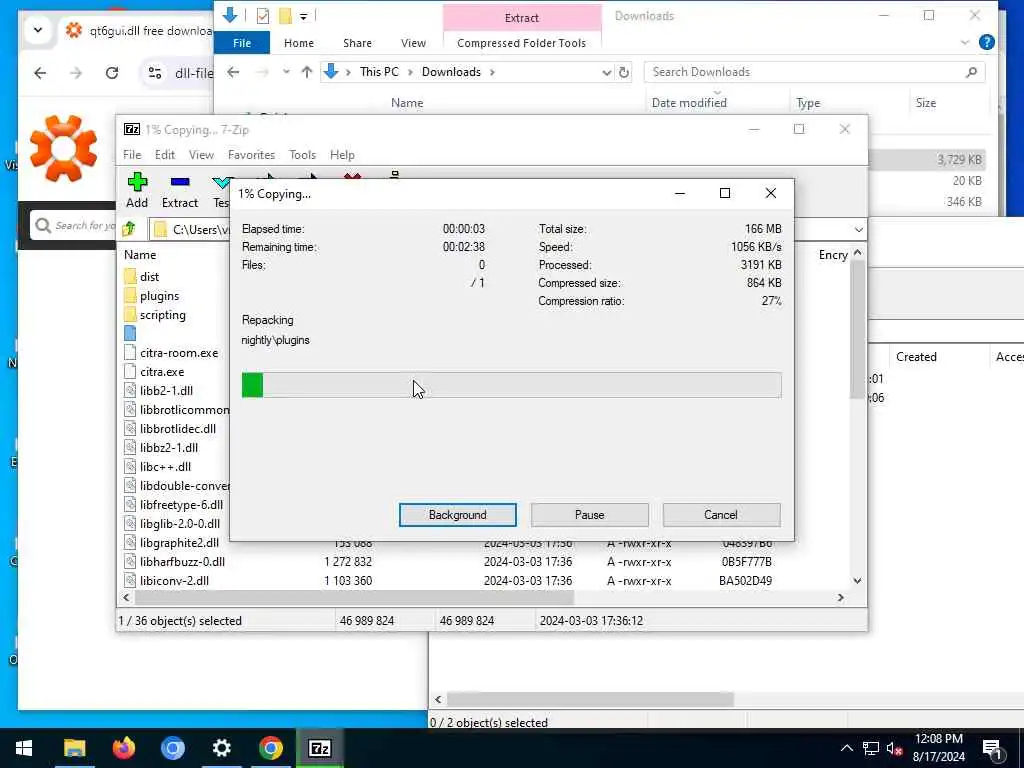Screen dimensions: 1024x768
Task: Open the Help menu in 7-Zip
Action: [x=342, y=155]
